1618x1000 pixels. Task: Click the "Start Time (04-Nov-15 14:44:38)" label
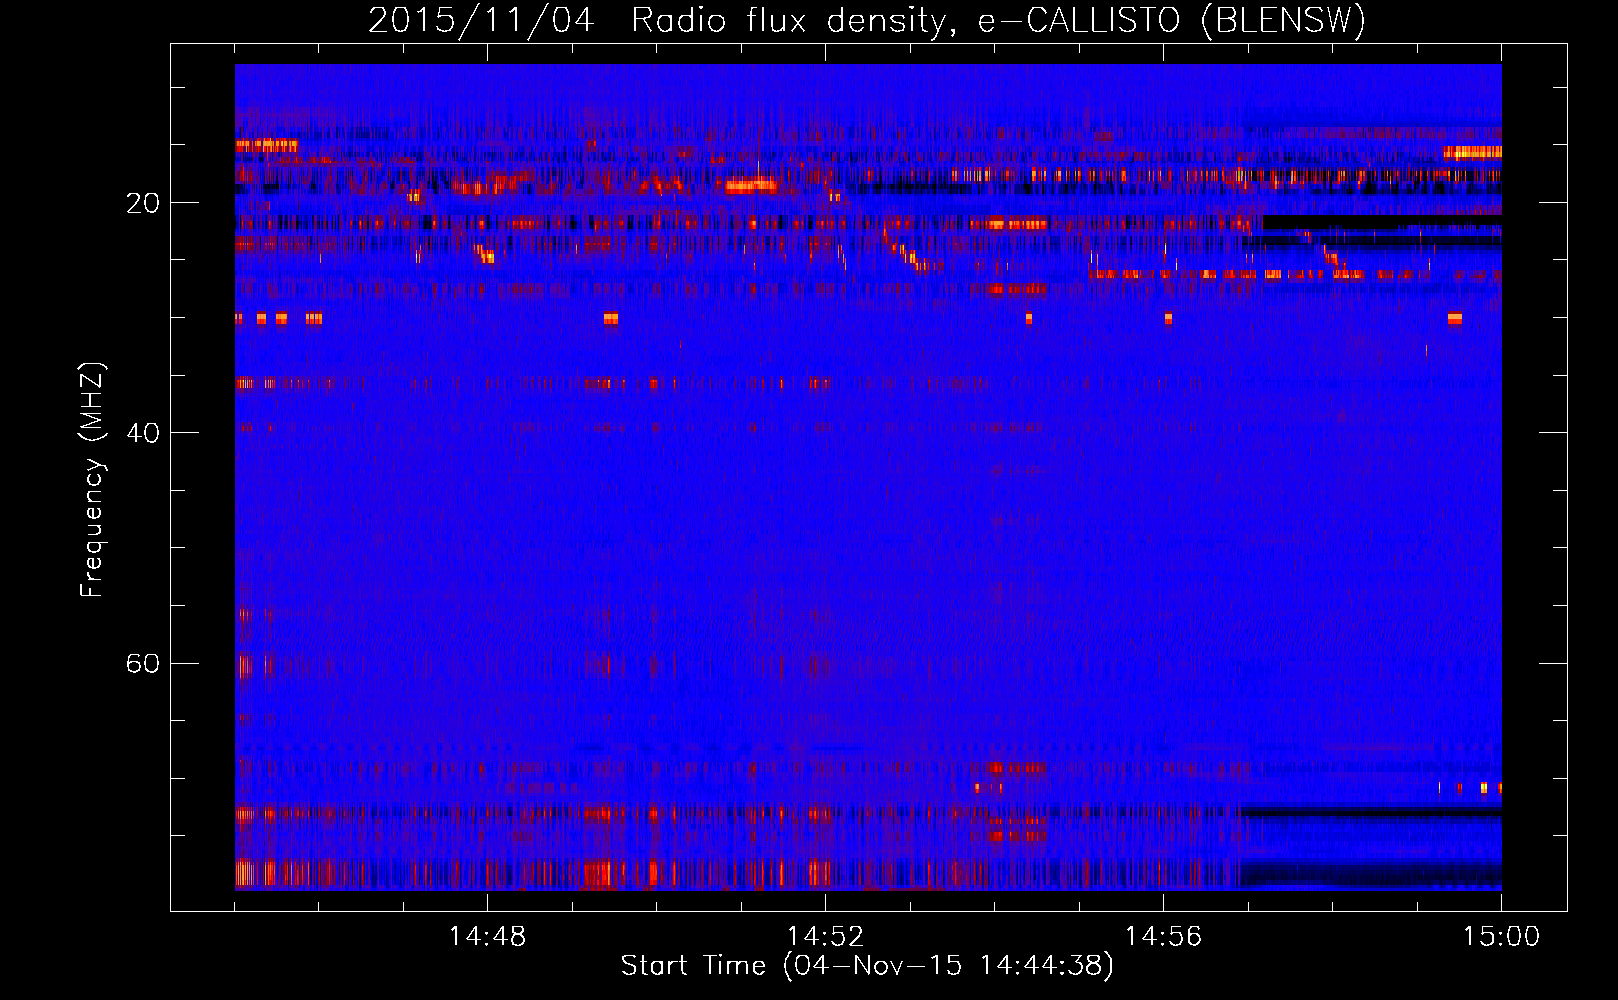(866, 966)
